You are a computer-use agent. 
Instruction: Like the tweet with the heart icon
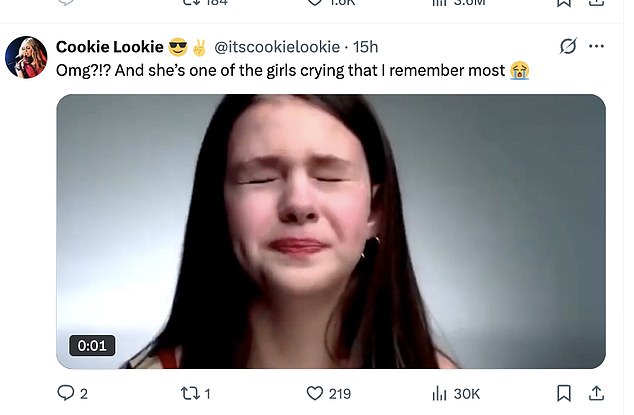(x=314, y=393)
